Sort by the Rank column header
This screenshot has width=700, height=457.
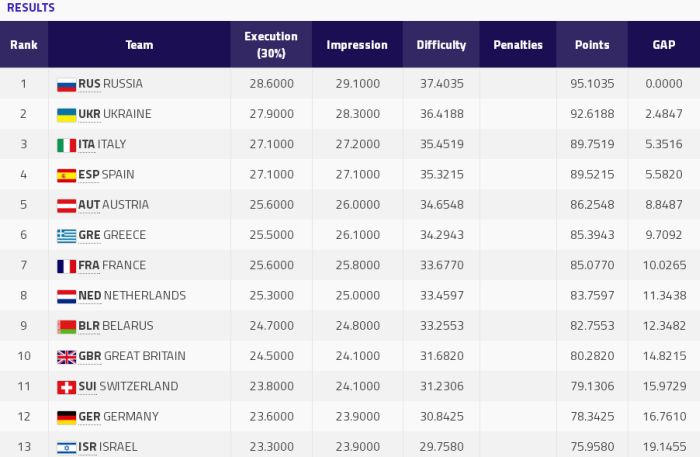(x=23, y=45)
